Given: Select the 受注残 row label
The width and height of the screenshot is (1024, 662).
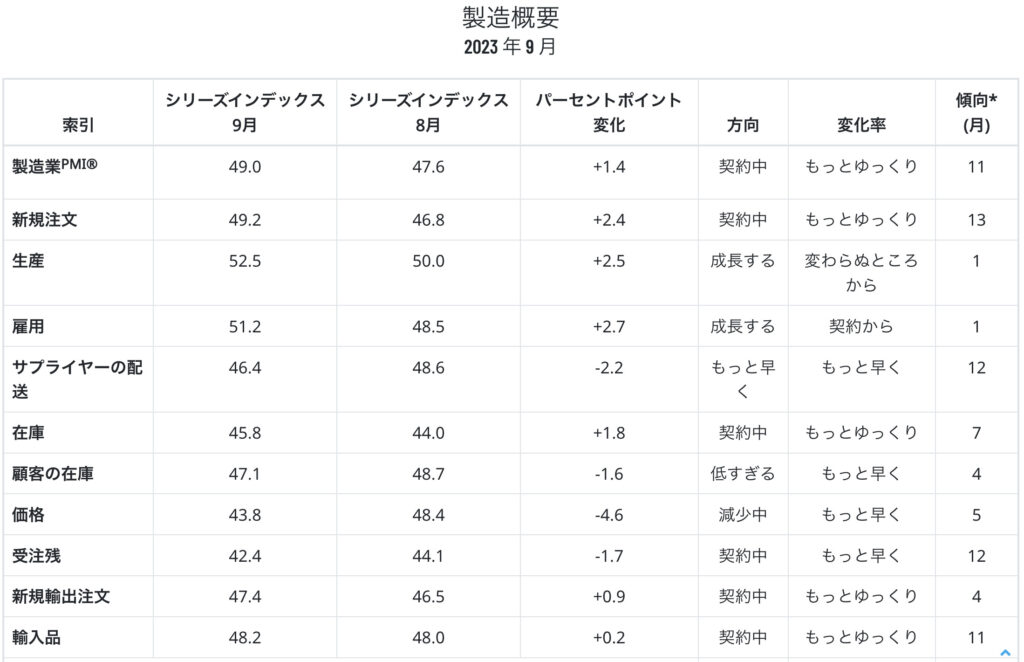Looking at the screenshot, I should tap(37, 556).
